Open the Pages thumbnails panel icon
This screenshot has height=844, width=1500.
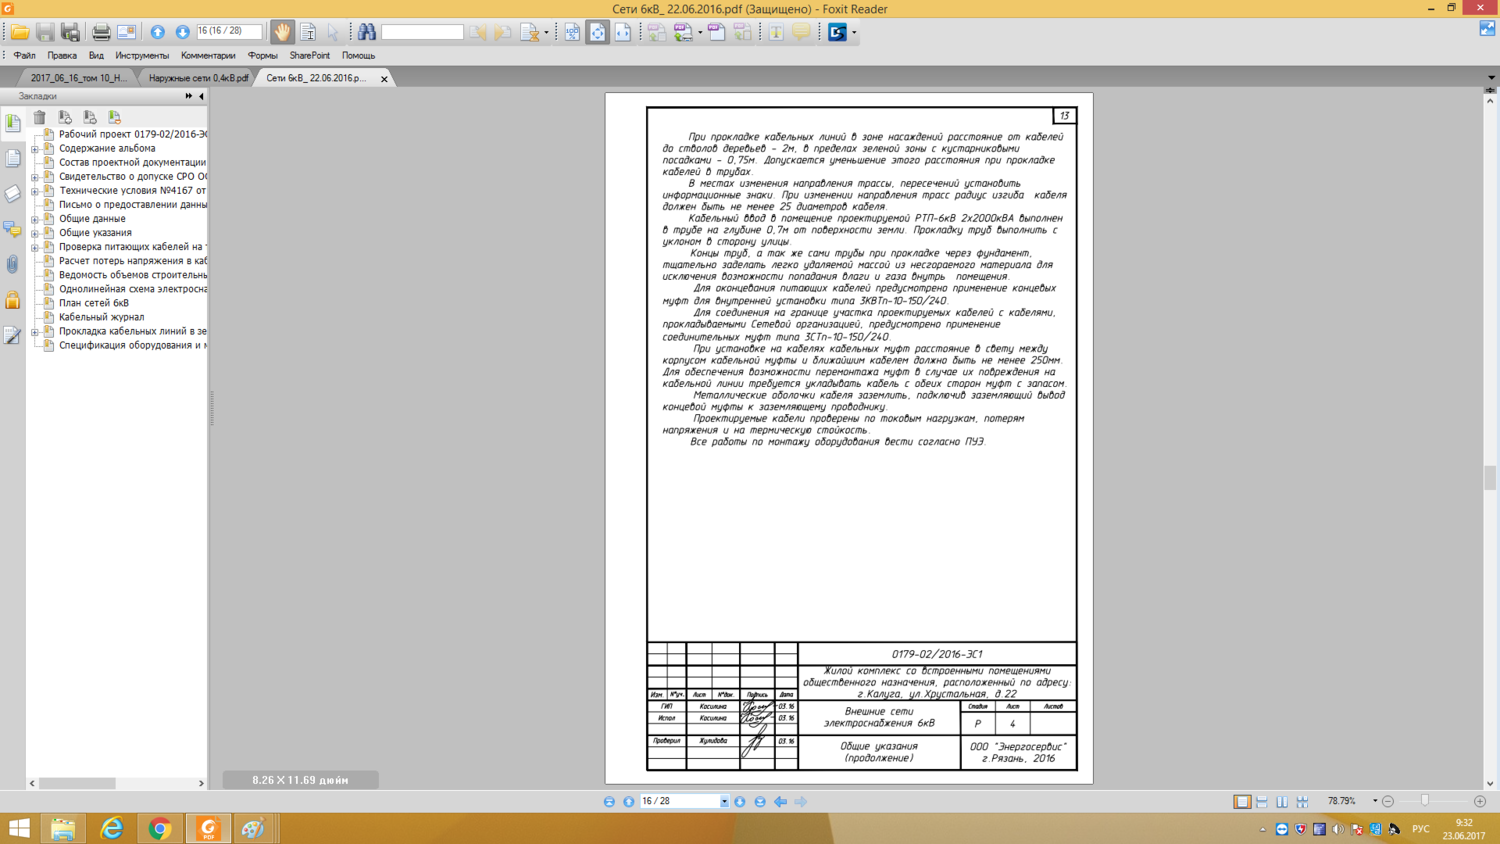(x=13, y=158)
